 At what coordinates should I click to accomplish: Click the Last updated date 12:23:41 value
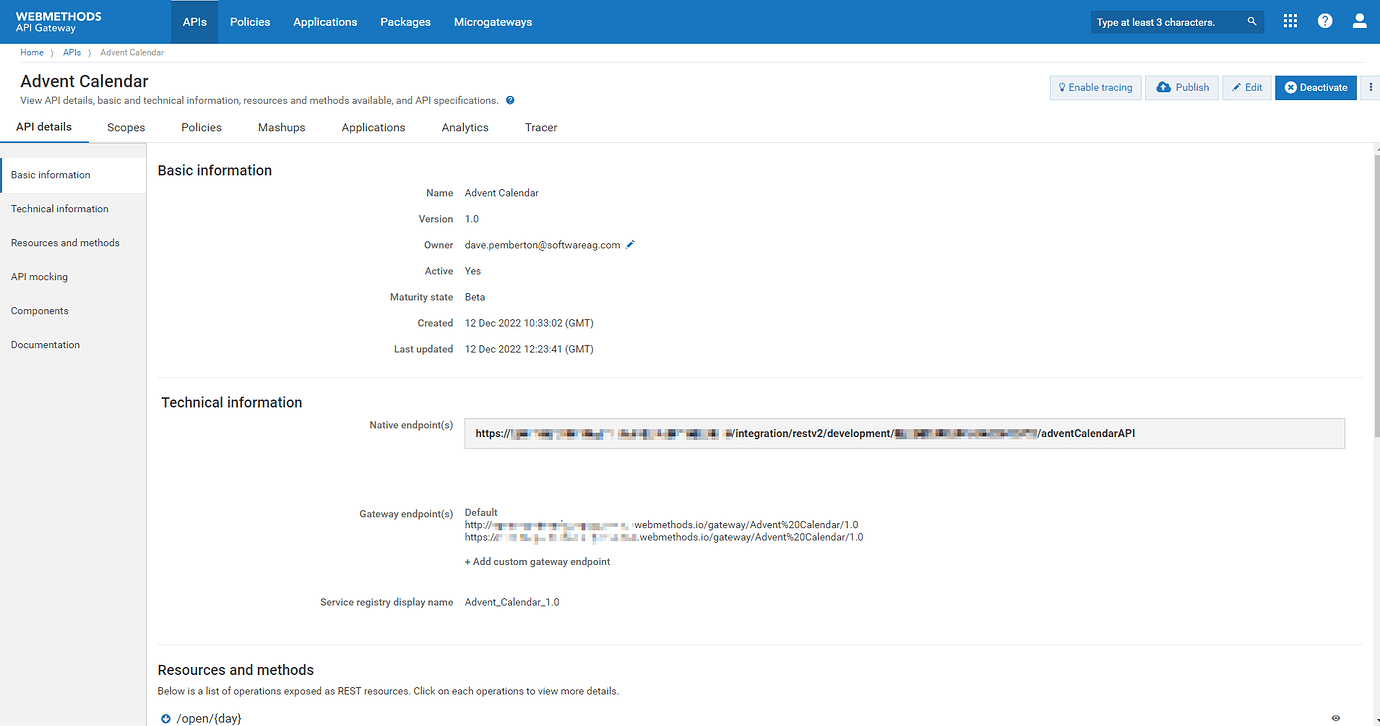click(529, 349)
